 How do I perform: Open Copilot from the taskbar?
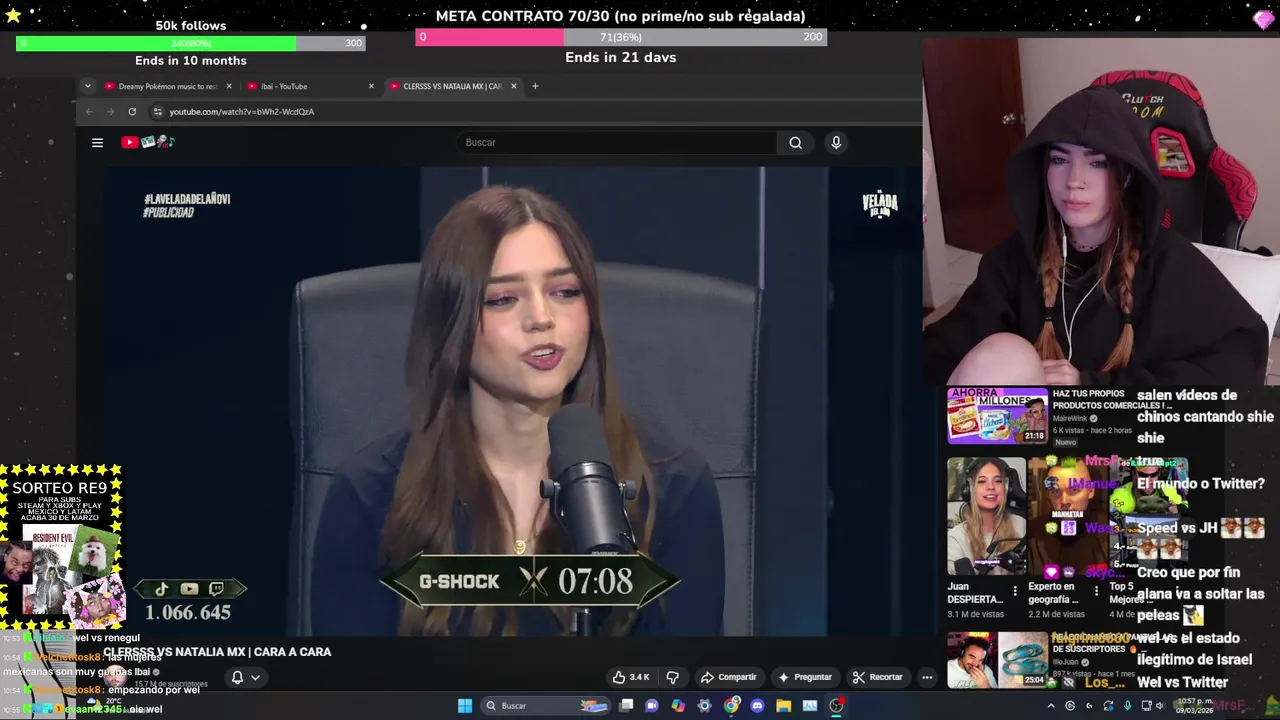point(678,705)
